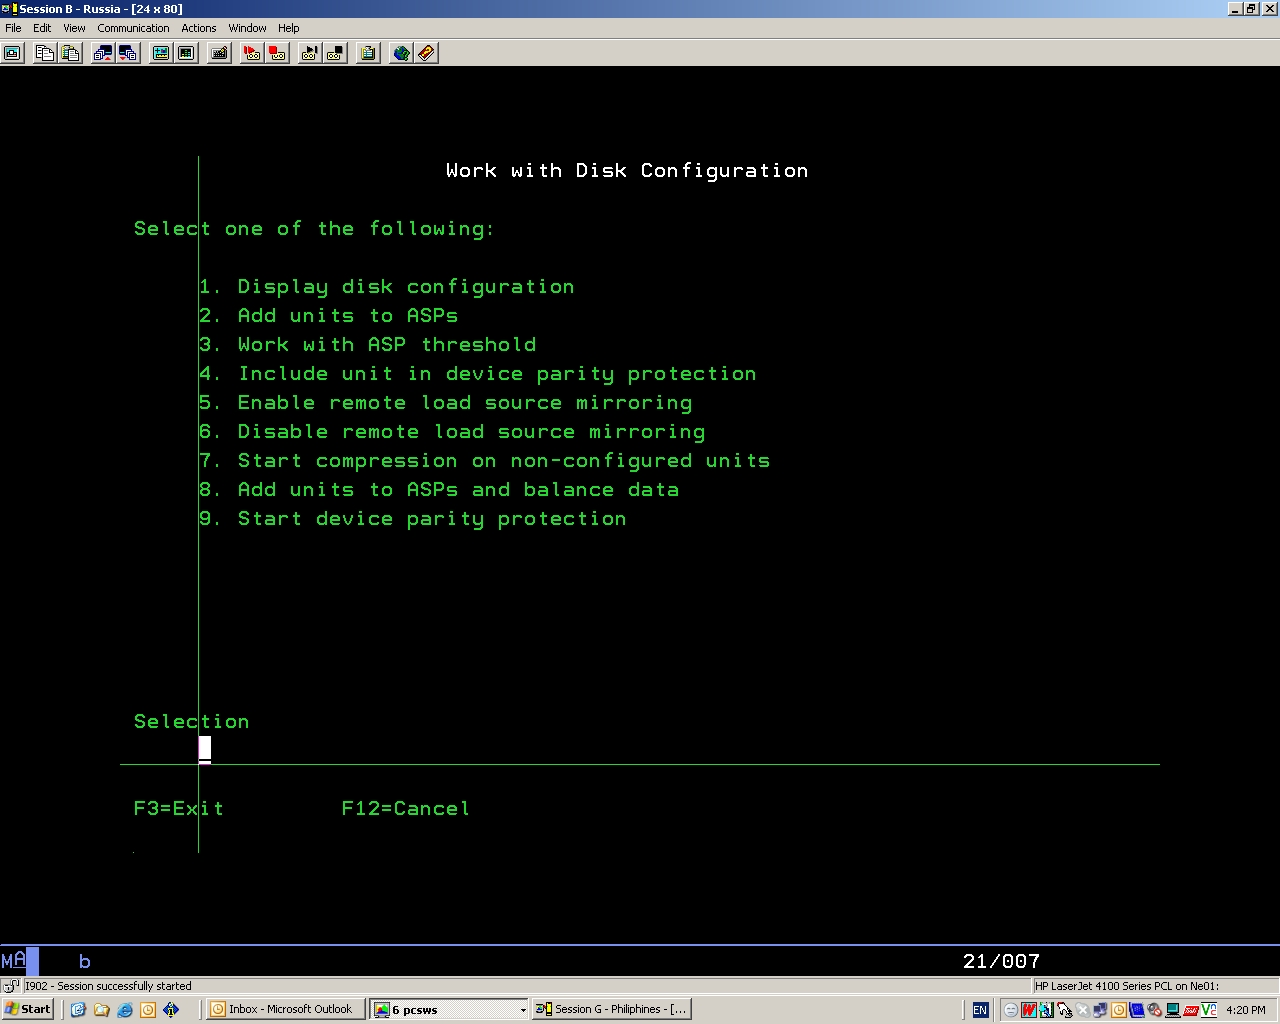This screenshot has width=1280, height=1024.
Task: Click the Copy toolbar icon
Action: click(x=44, y=53)
